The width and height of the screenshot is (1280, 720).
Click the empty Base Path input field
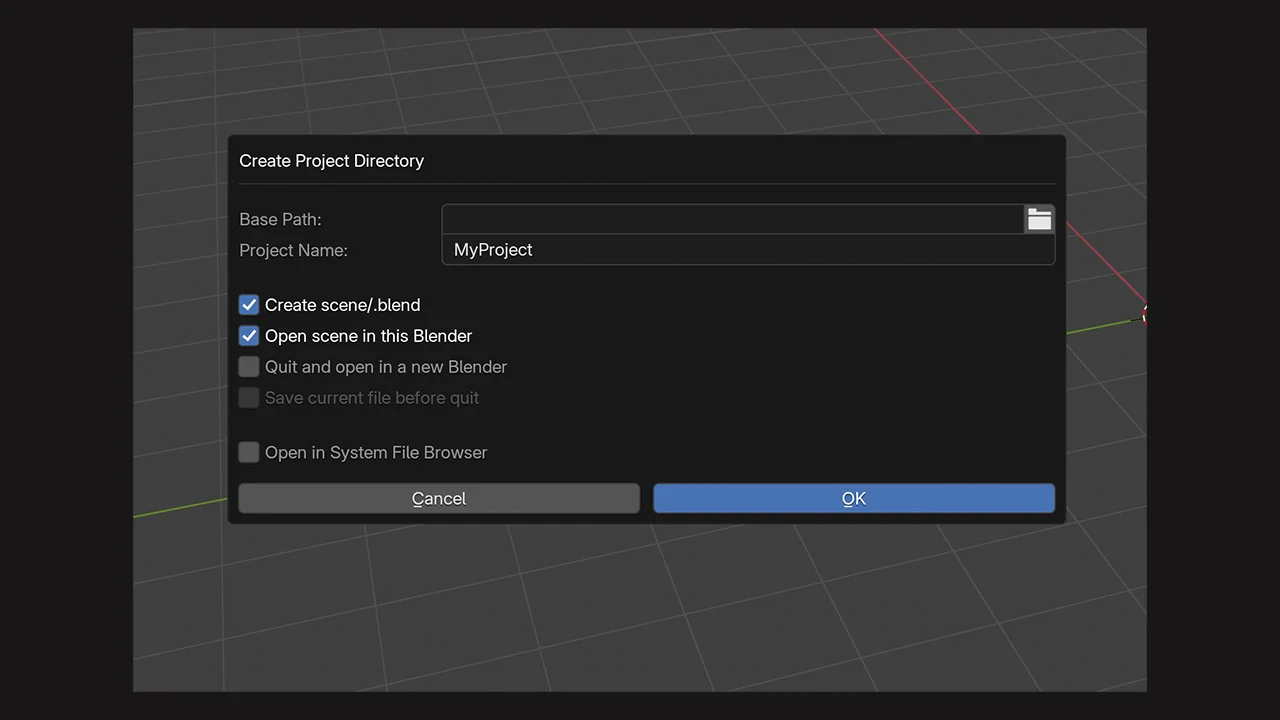(x=730, y=219)
